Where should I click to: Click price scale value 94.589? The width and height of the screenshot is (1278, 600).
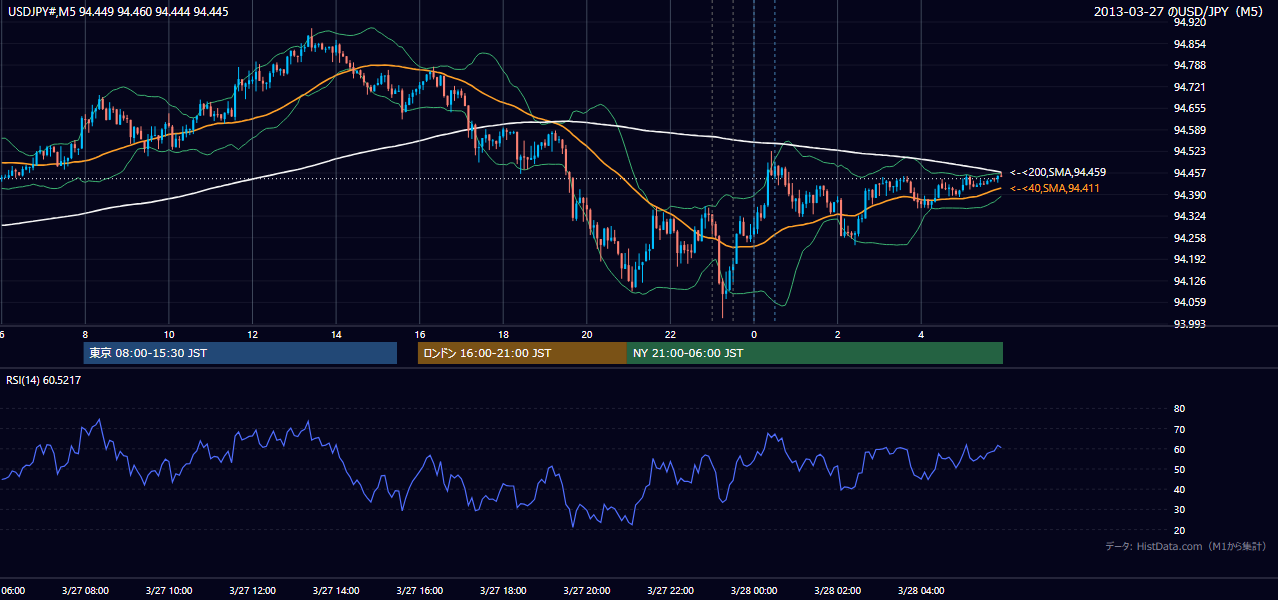(1189, 130)
